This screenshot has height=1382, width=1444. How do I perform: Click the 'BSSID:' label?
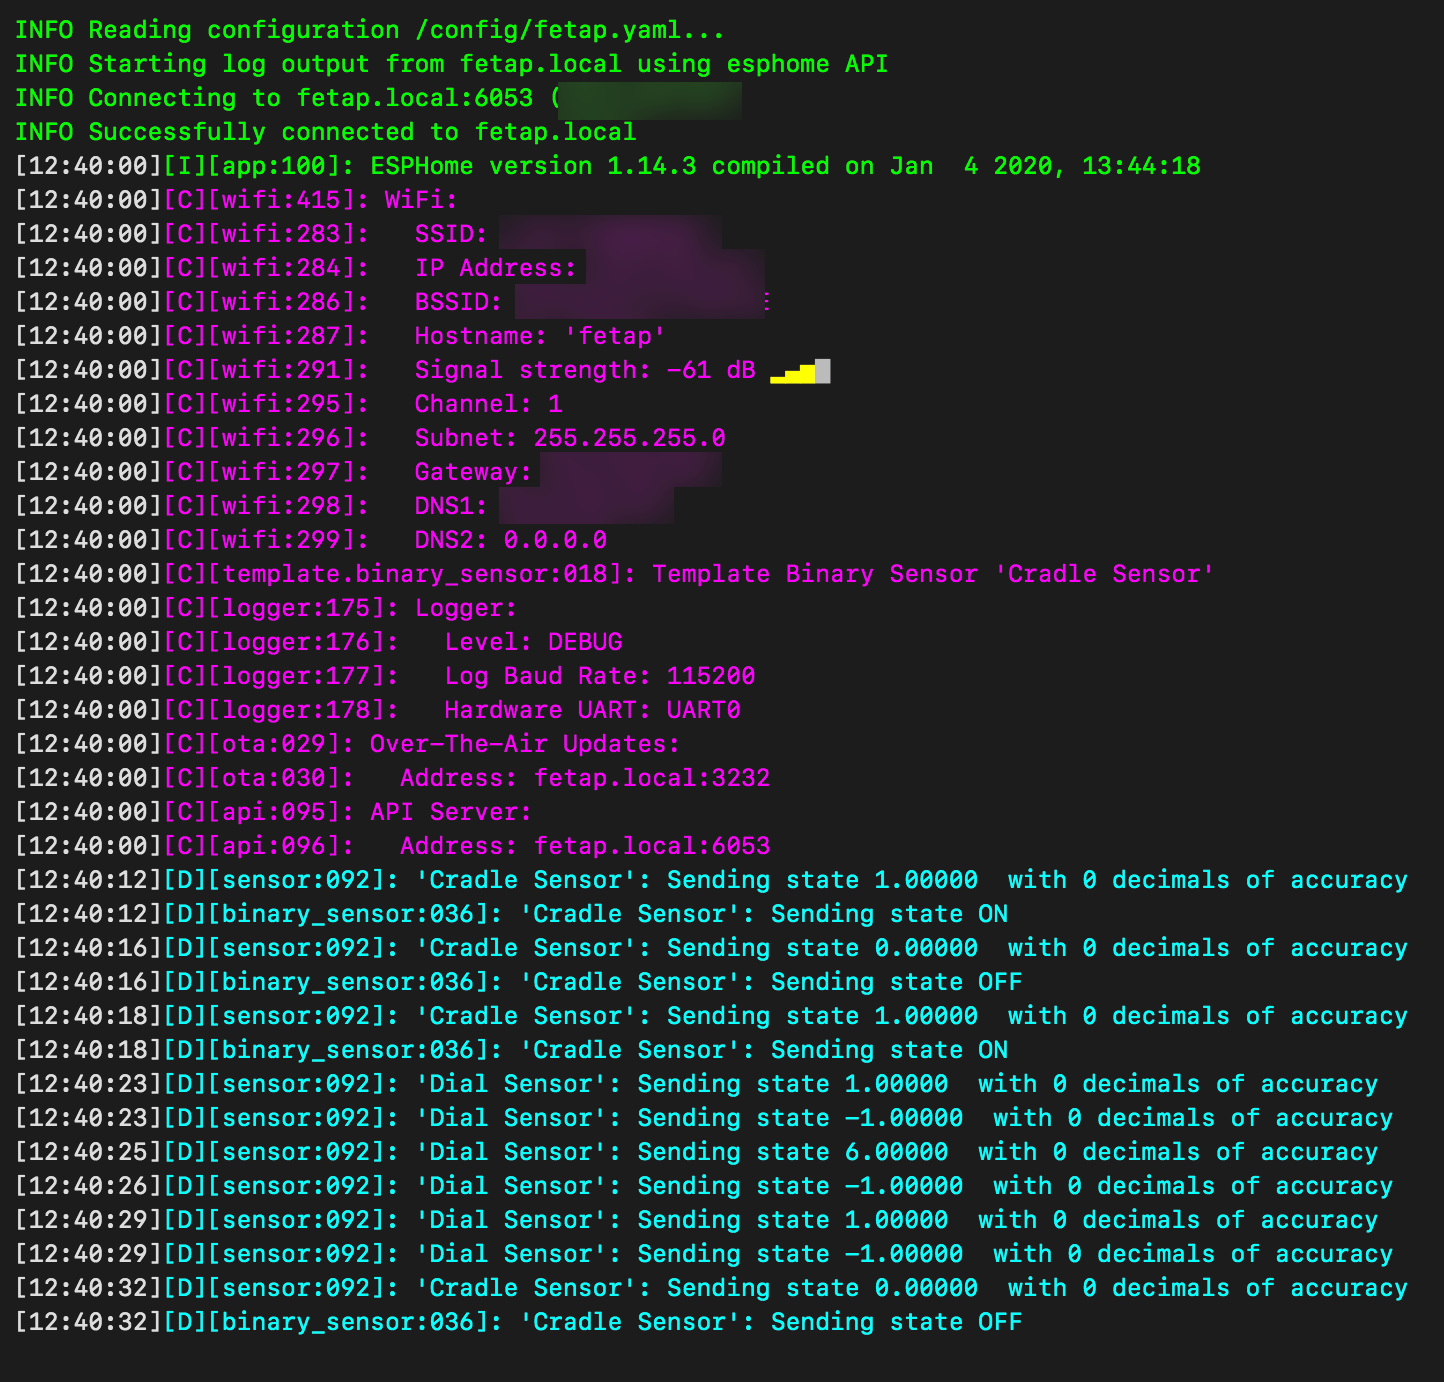click(x=459, y=302)
